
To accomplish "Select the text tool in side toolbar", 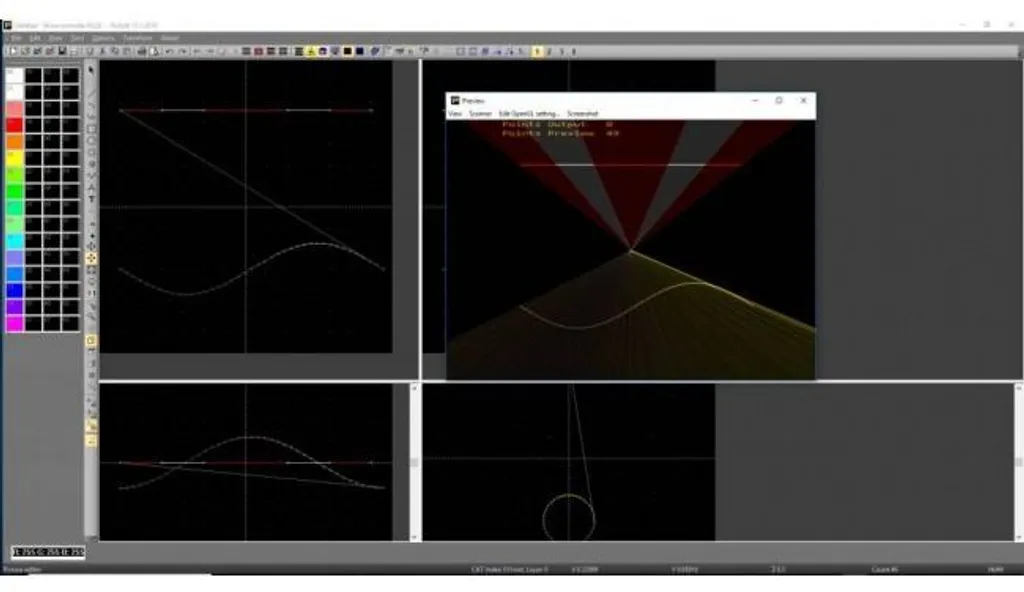I will tap(91, 199).
